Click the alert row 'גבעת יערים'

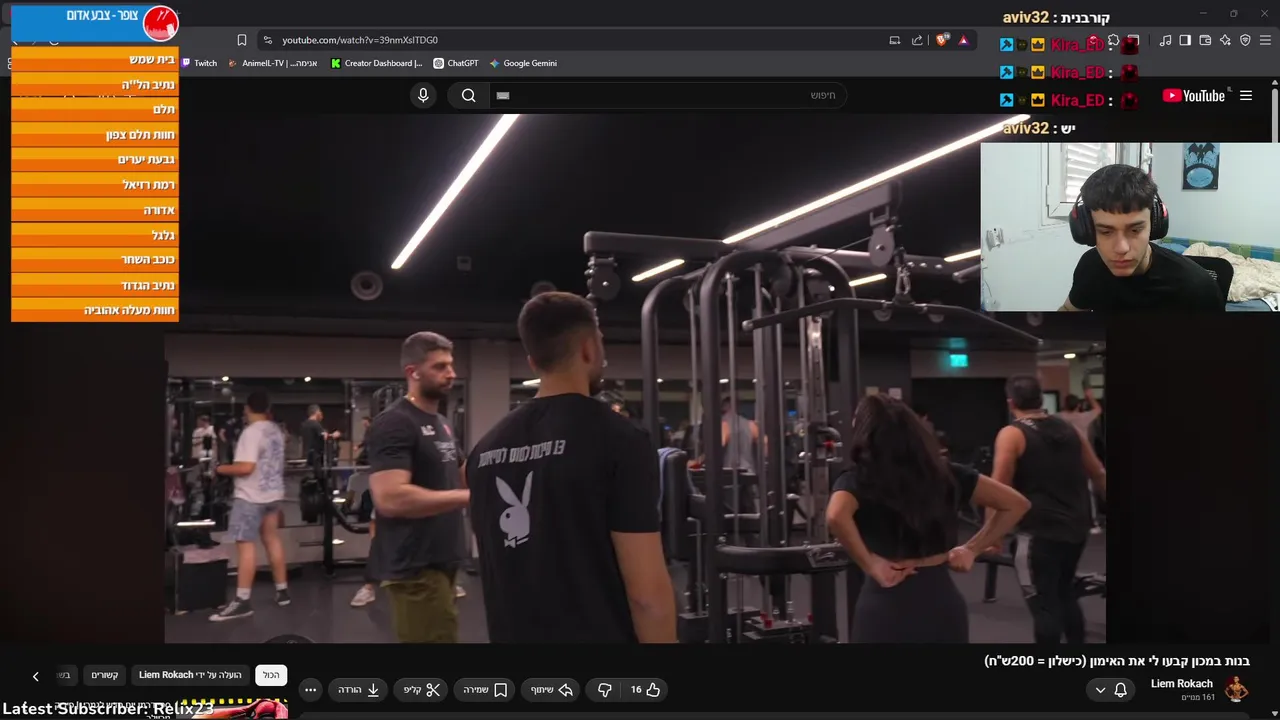(x=95, y=159)
